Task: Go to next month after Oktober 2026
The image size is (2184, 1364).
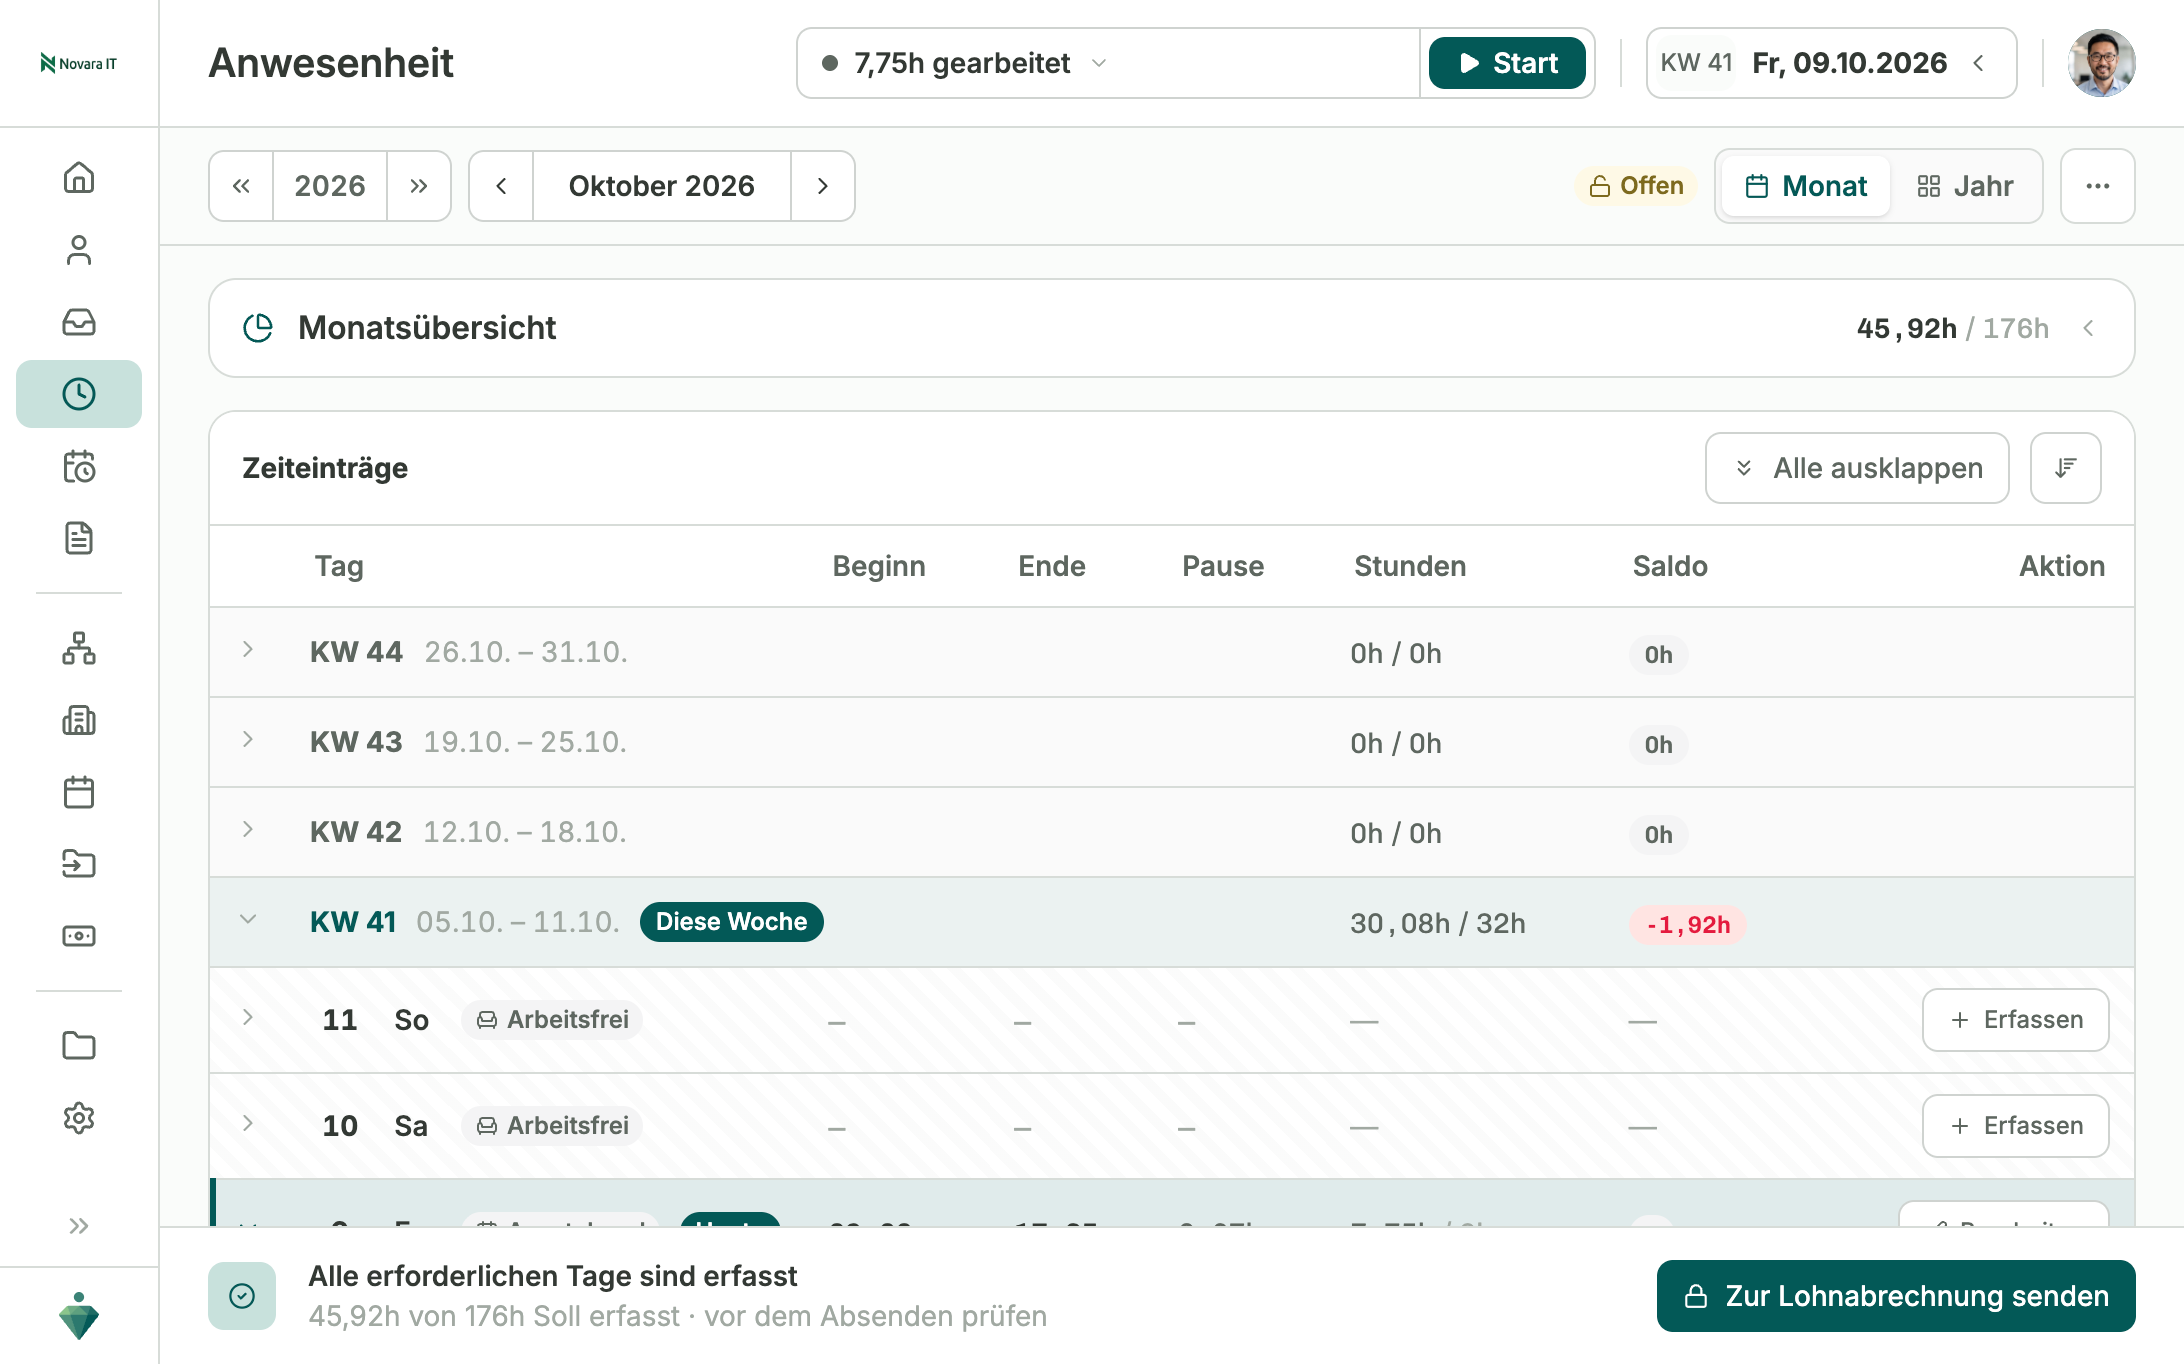Action: pyautogui.click(x=823, y=186)
